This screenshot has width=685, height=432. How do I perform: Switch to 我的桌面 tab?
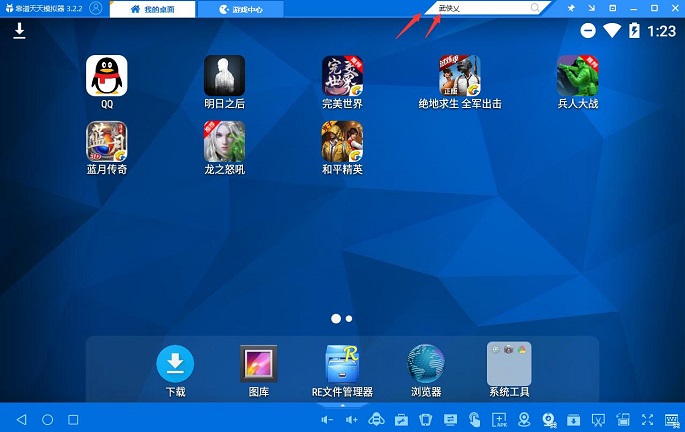click(152, 9)
